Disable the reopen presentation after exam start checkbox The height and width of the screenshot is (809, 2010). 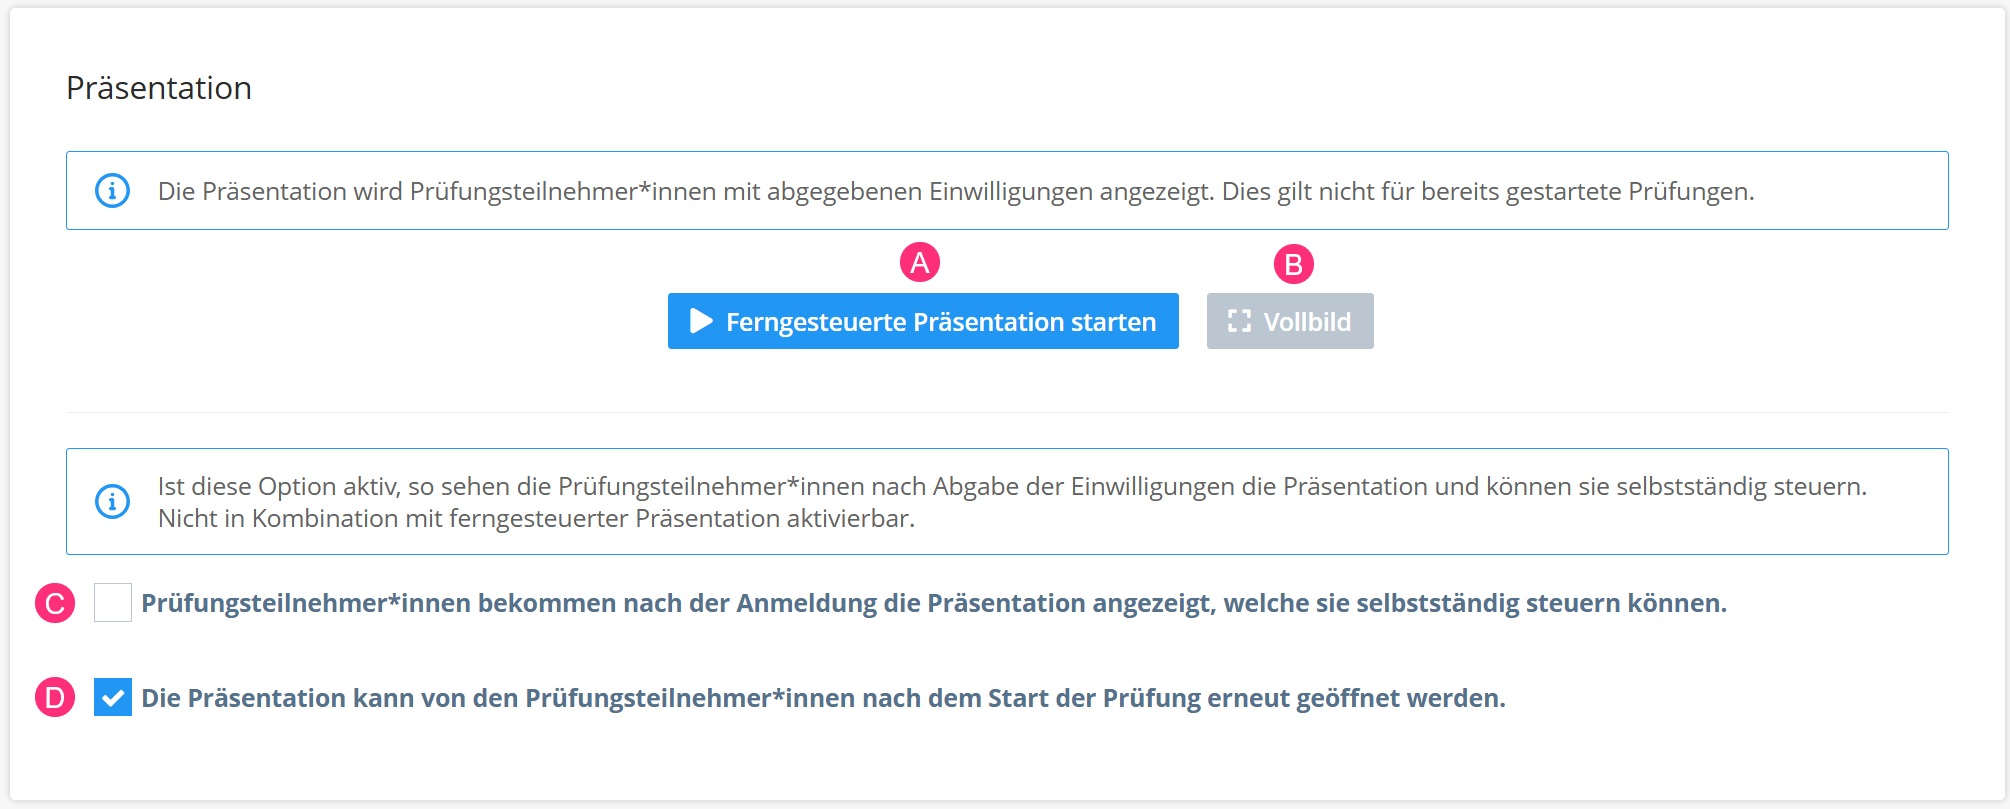pyautogui.click(x=113, y=696)
